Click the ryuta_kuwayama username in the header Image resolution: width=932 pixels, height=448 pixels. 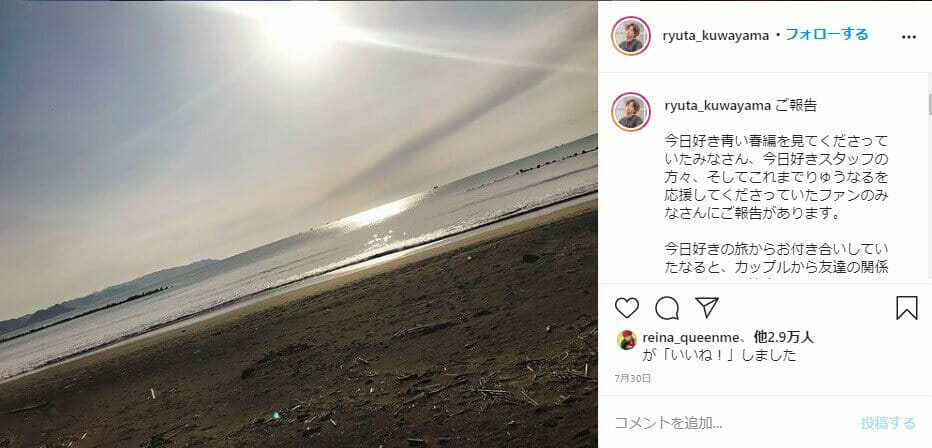click(716, 36)
